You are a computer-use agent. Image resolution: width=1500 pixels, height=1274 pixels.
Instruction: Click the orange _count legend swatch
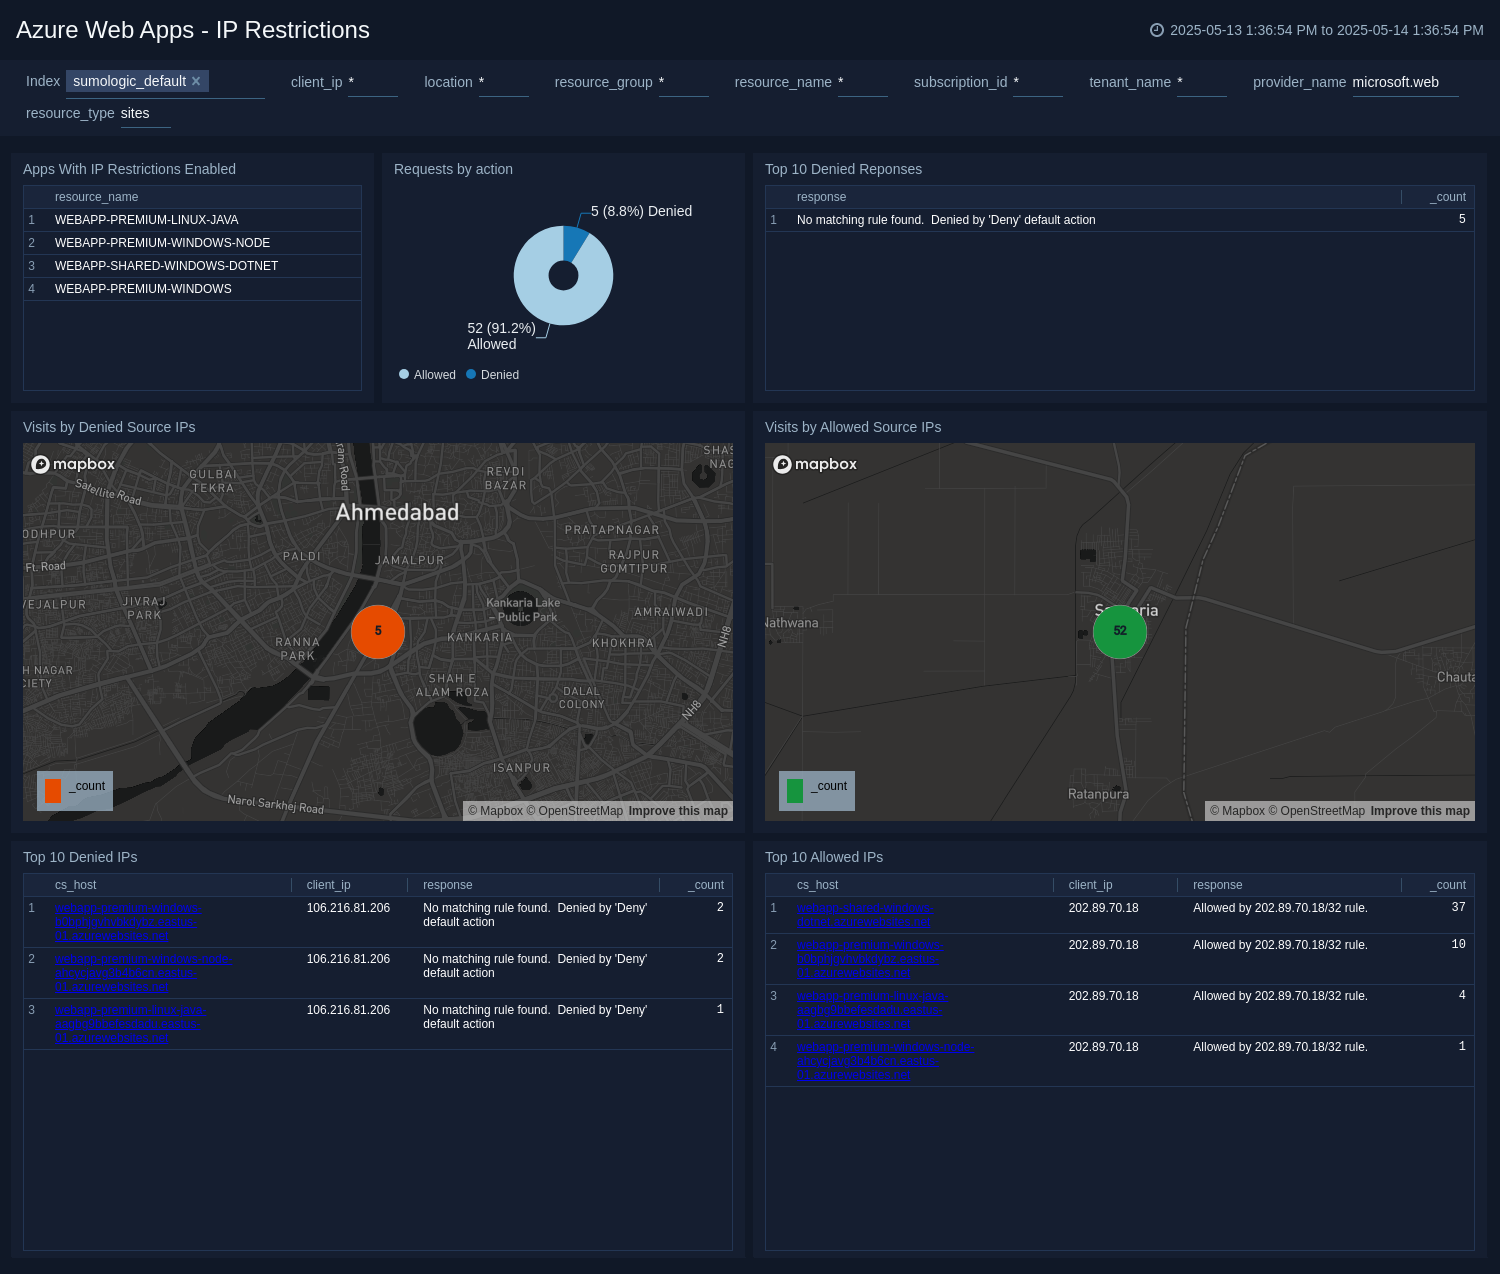(x=53, y=791)
